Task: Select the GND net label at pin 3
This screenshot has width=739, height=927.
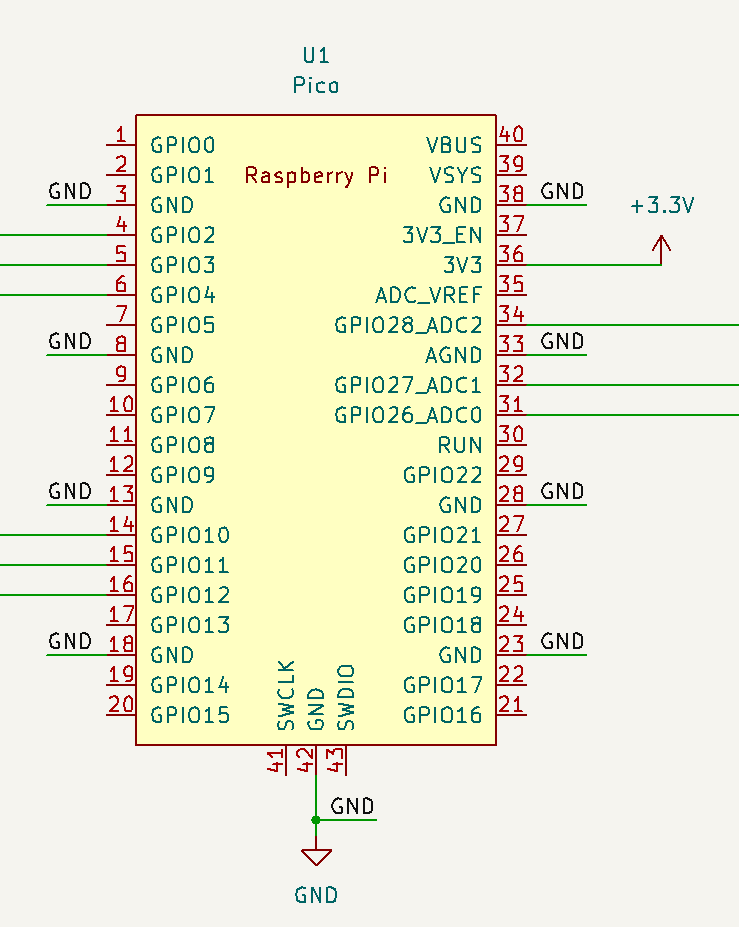Action: pyautogui.click(x=70, y=192)
